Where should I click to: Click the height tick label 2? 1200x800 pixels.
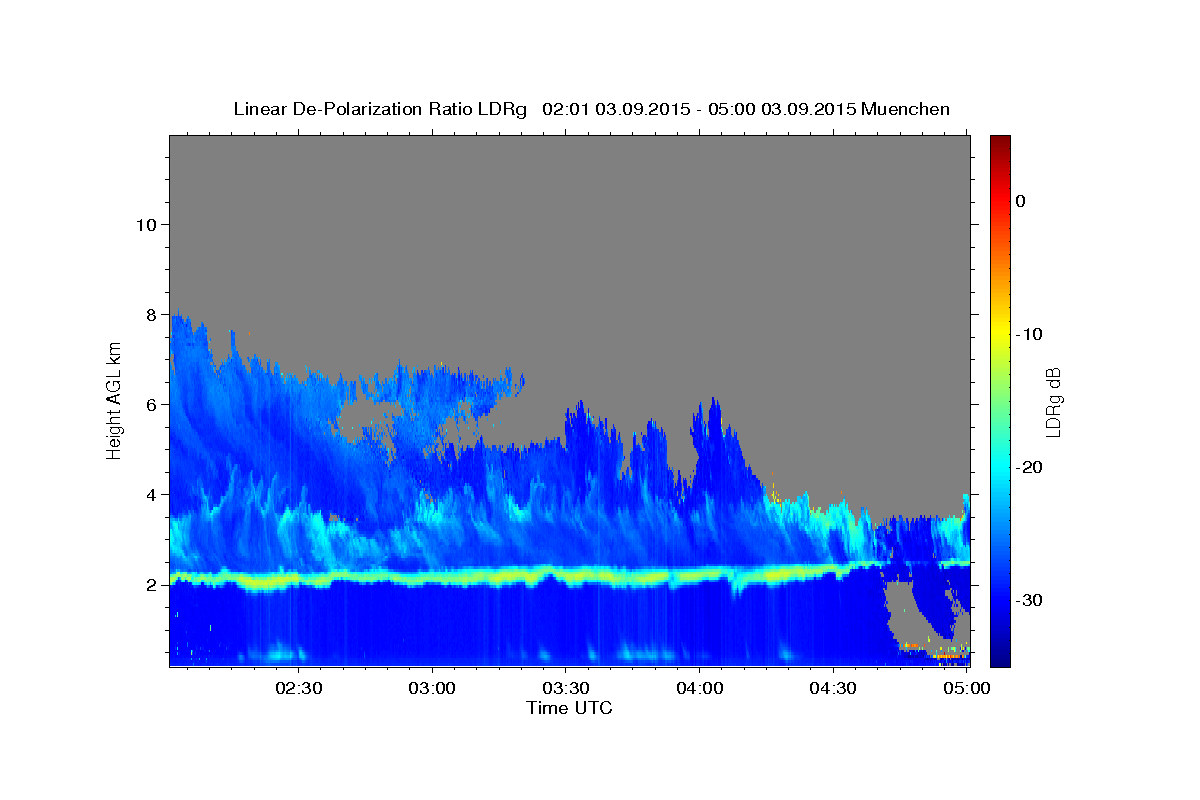pos(150,584)
